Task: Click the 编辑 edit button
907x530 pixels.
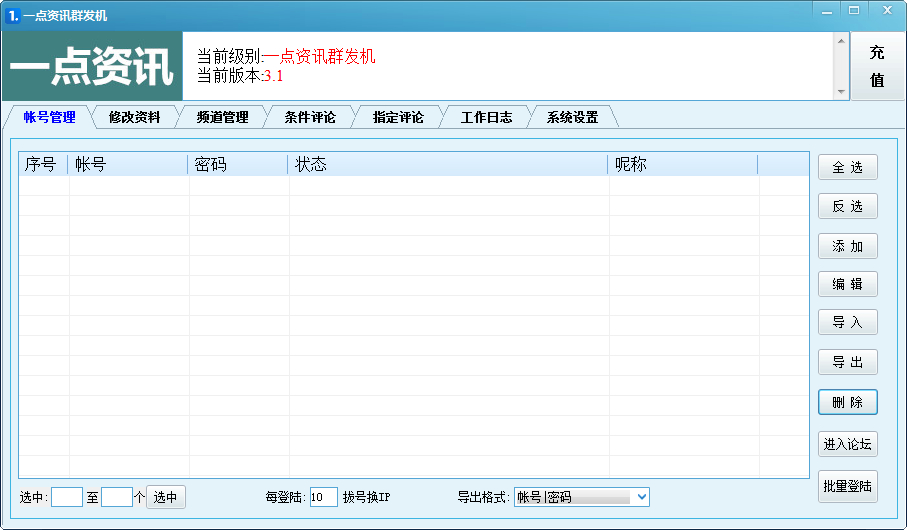Action: click(x=847, y=284)
